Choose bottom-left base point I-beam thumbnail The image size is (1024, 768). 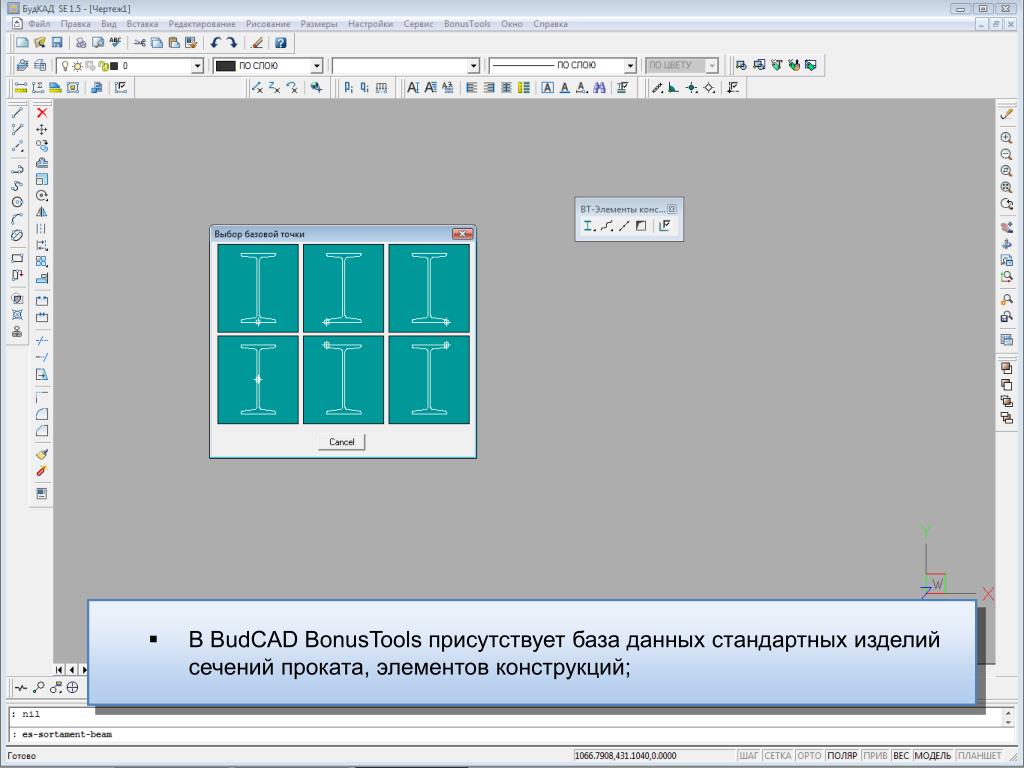coord(344,288)
